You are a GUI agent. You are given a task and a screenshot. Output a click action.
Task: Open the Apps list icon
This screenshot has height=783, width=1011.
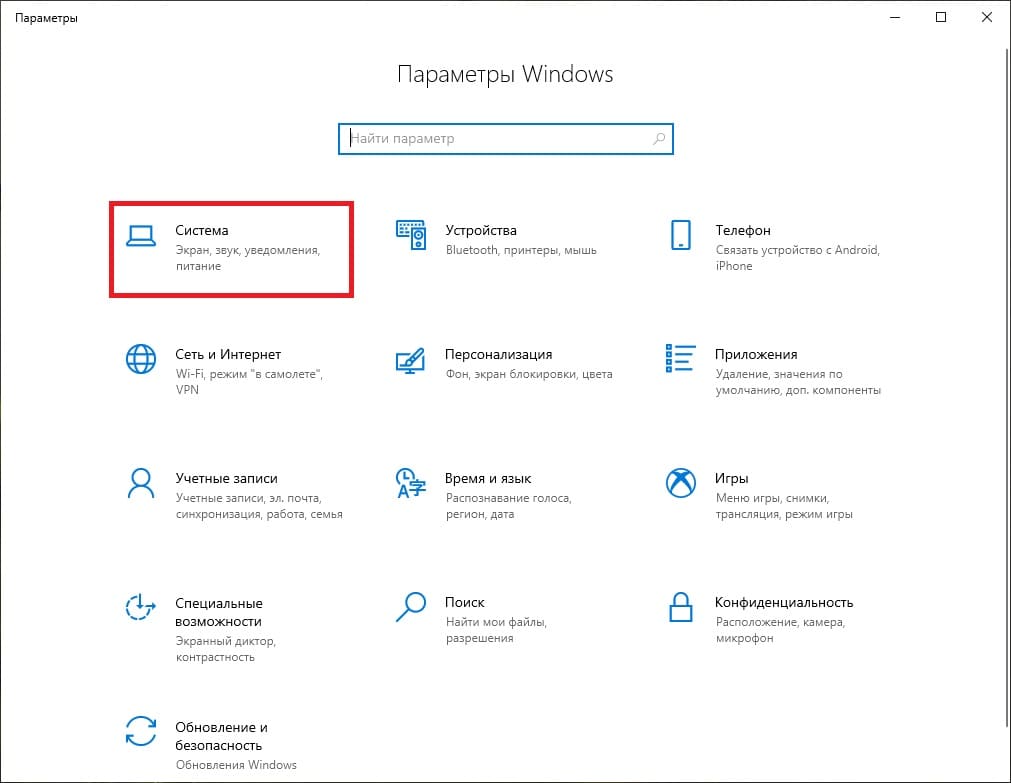tap(681, 358)
